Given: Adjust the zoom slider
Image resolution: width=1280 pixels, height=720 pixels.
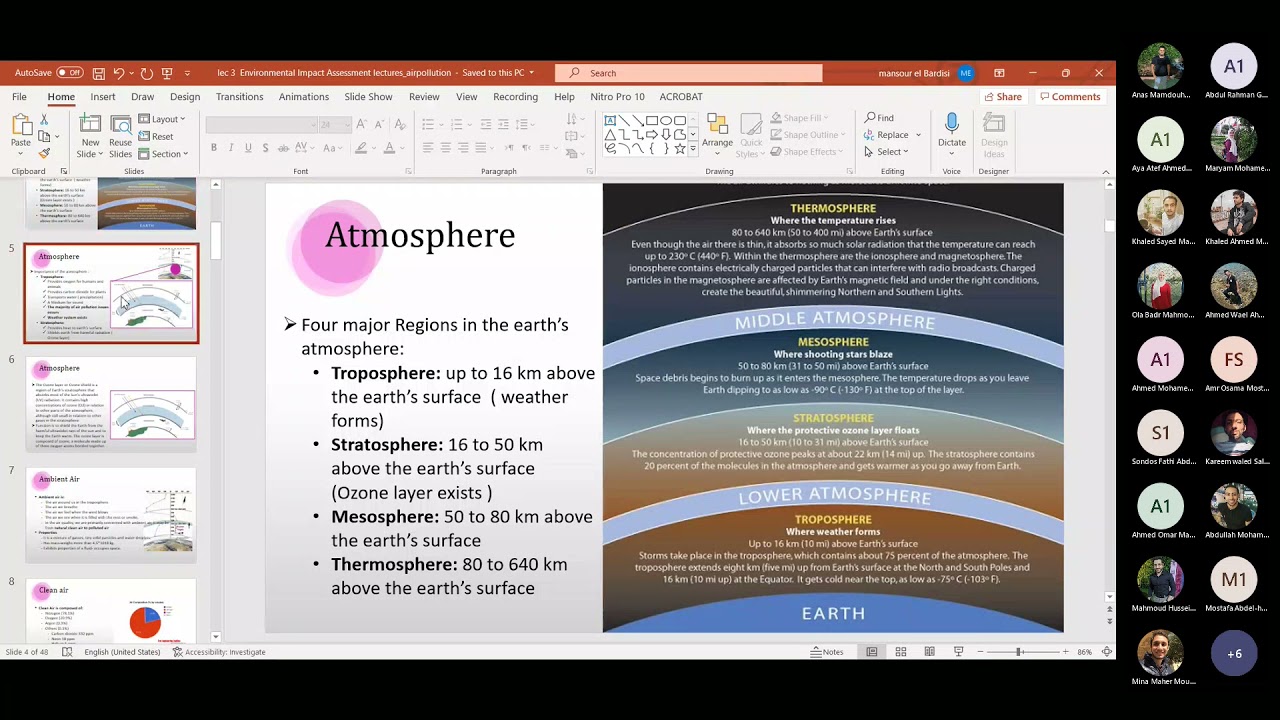Looking at the screenshot, I should [1019, 652].
